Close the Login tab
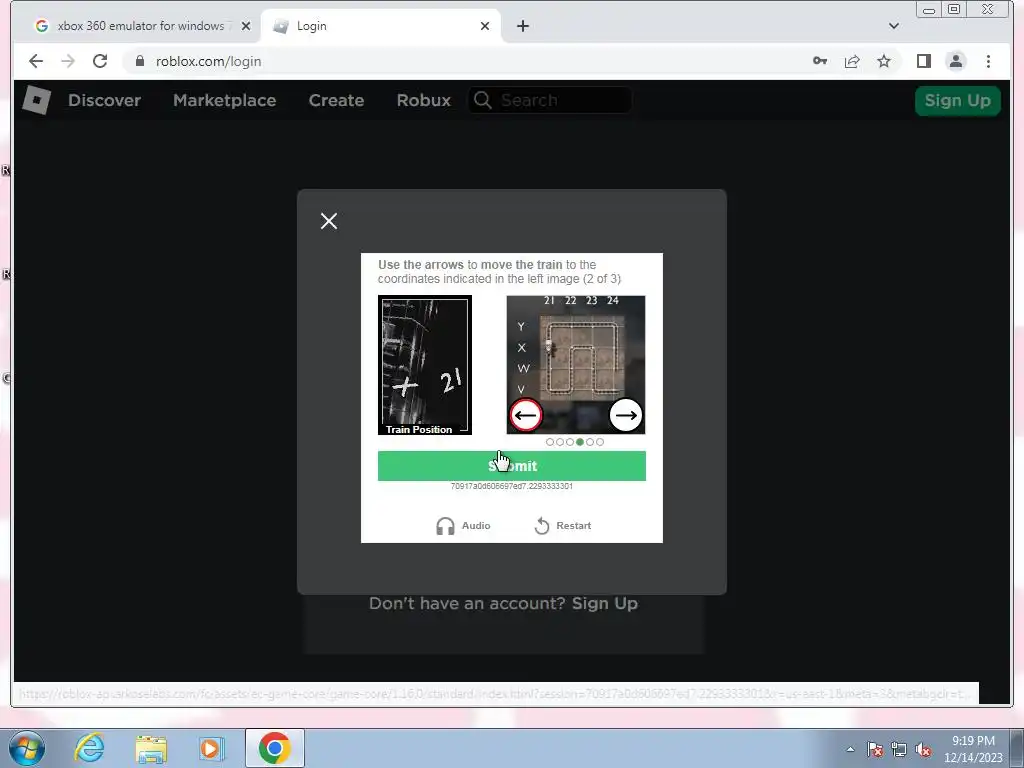The width and height of the screenshot is (1024, 768). (485, 26)
